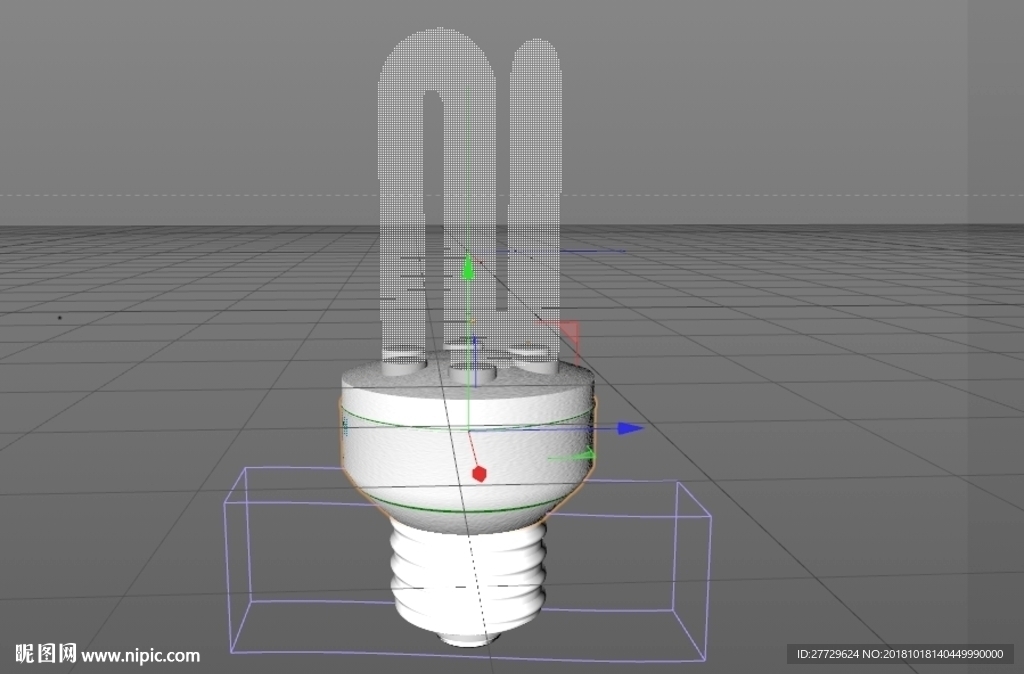This screenshot has width=1024, height=674.
Task: Click the bottom metal contact tip of the bulb
Action: tap(466, 637)
